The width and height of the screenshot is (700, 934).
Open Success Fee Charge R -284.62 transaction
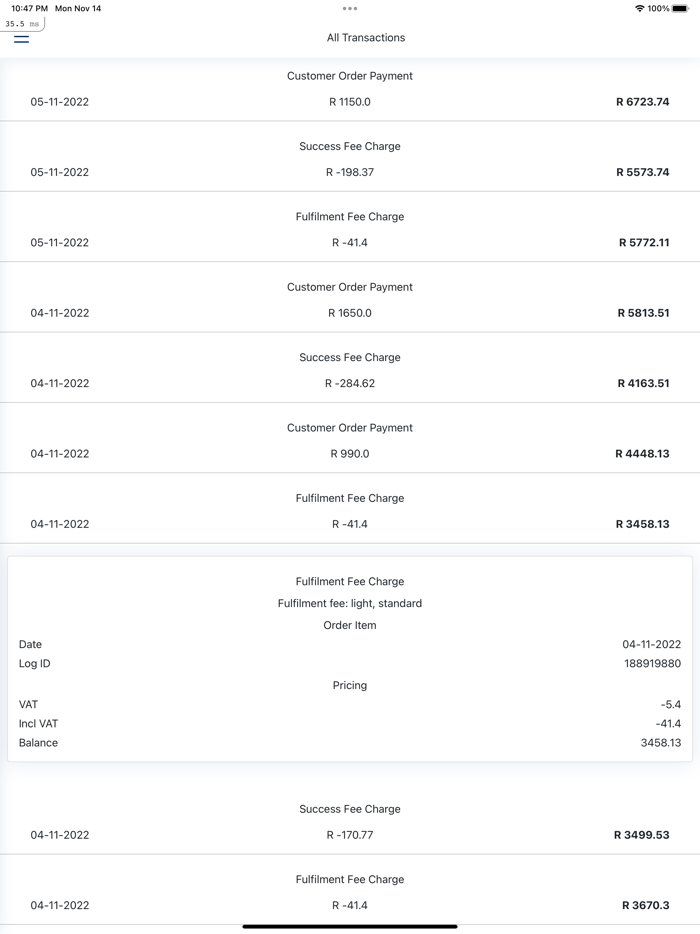[350, 370]
